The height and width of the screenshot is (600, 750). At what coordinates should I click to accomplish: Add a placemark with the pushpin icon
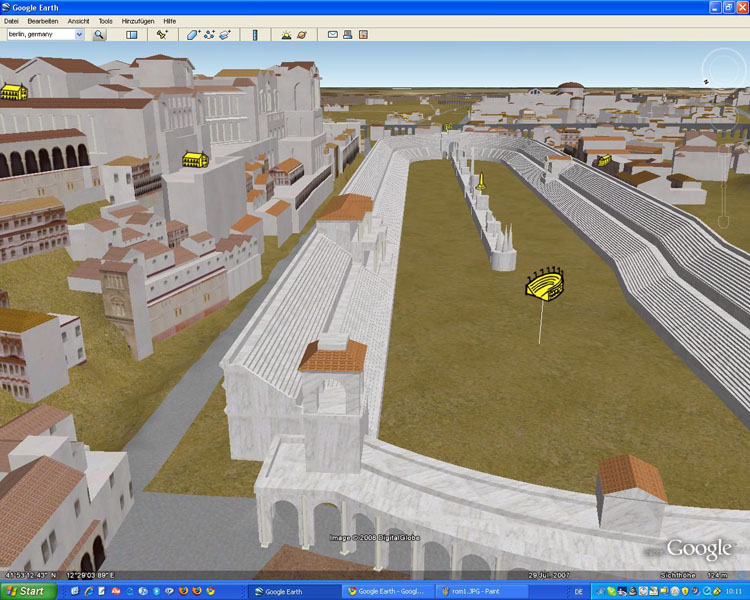(x=162, y=34)
